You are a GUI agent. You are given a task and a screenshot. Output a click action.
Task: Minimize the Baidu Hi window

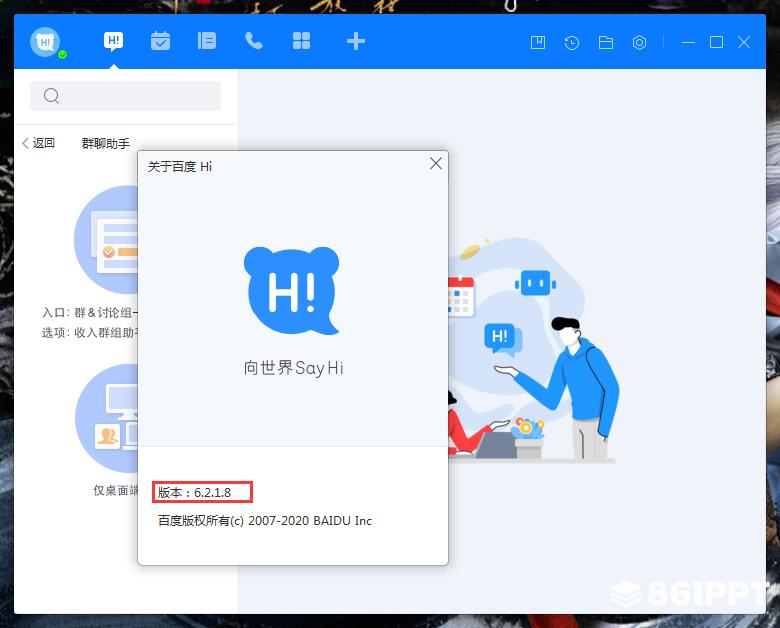(x=688, y=43)
